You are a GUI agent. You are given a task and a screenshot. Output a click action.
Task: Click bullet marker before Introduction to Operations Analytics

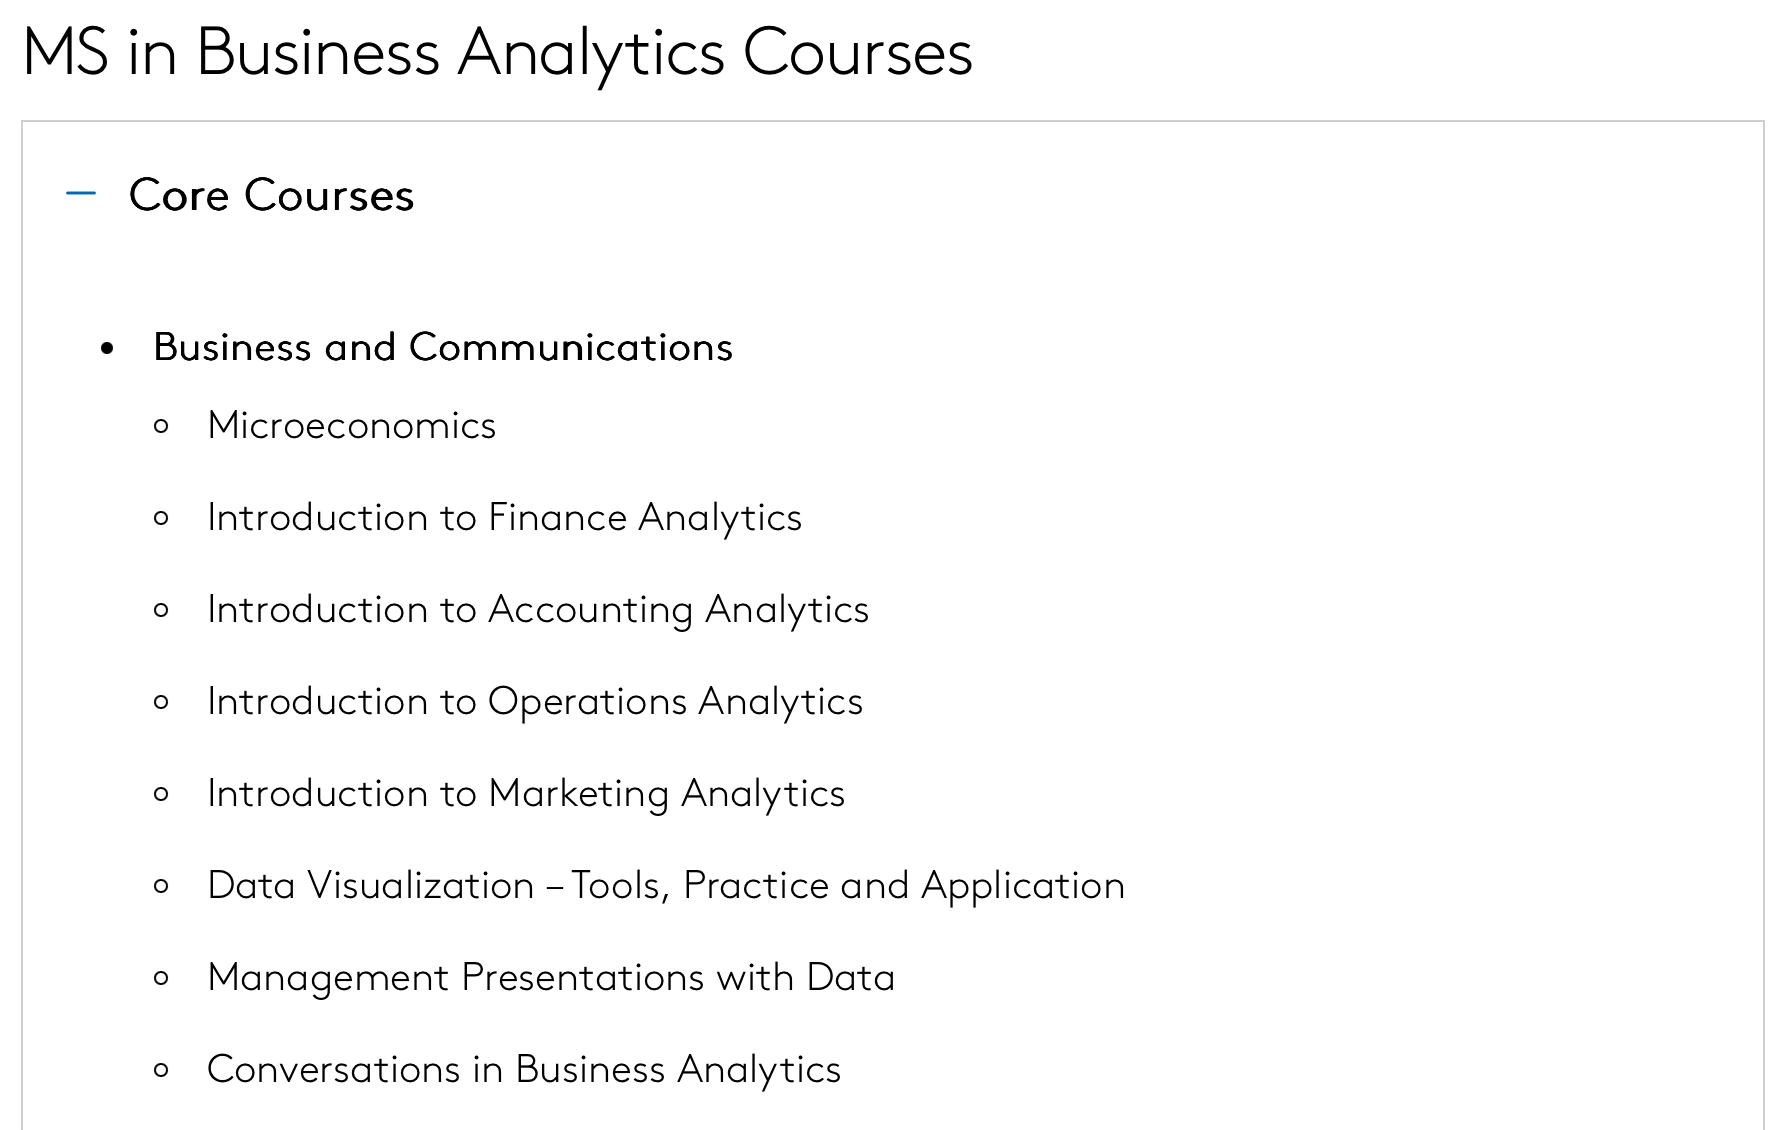pyautogui.click(x=162, y=703)
